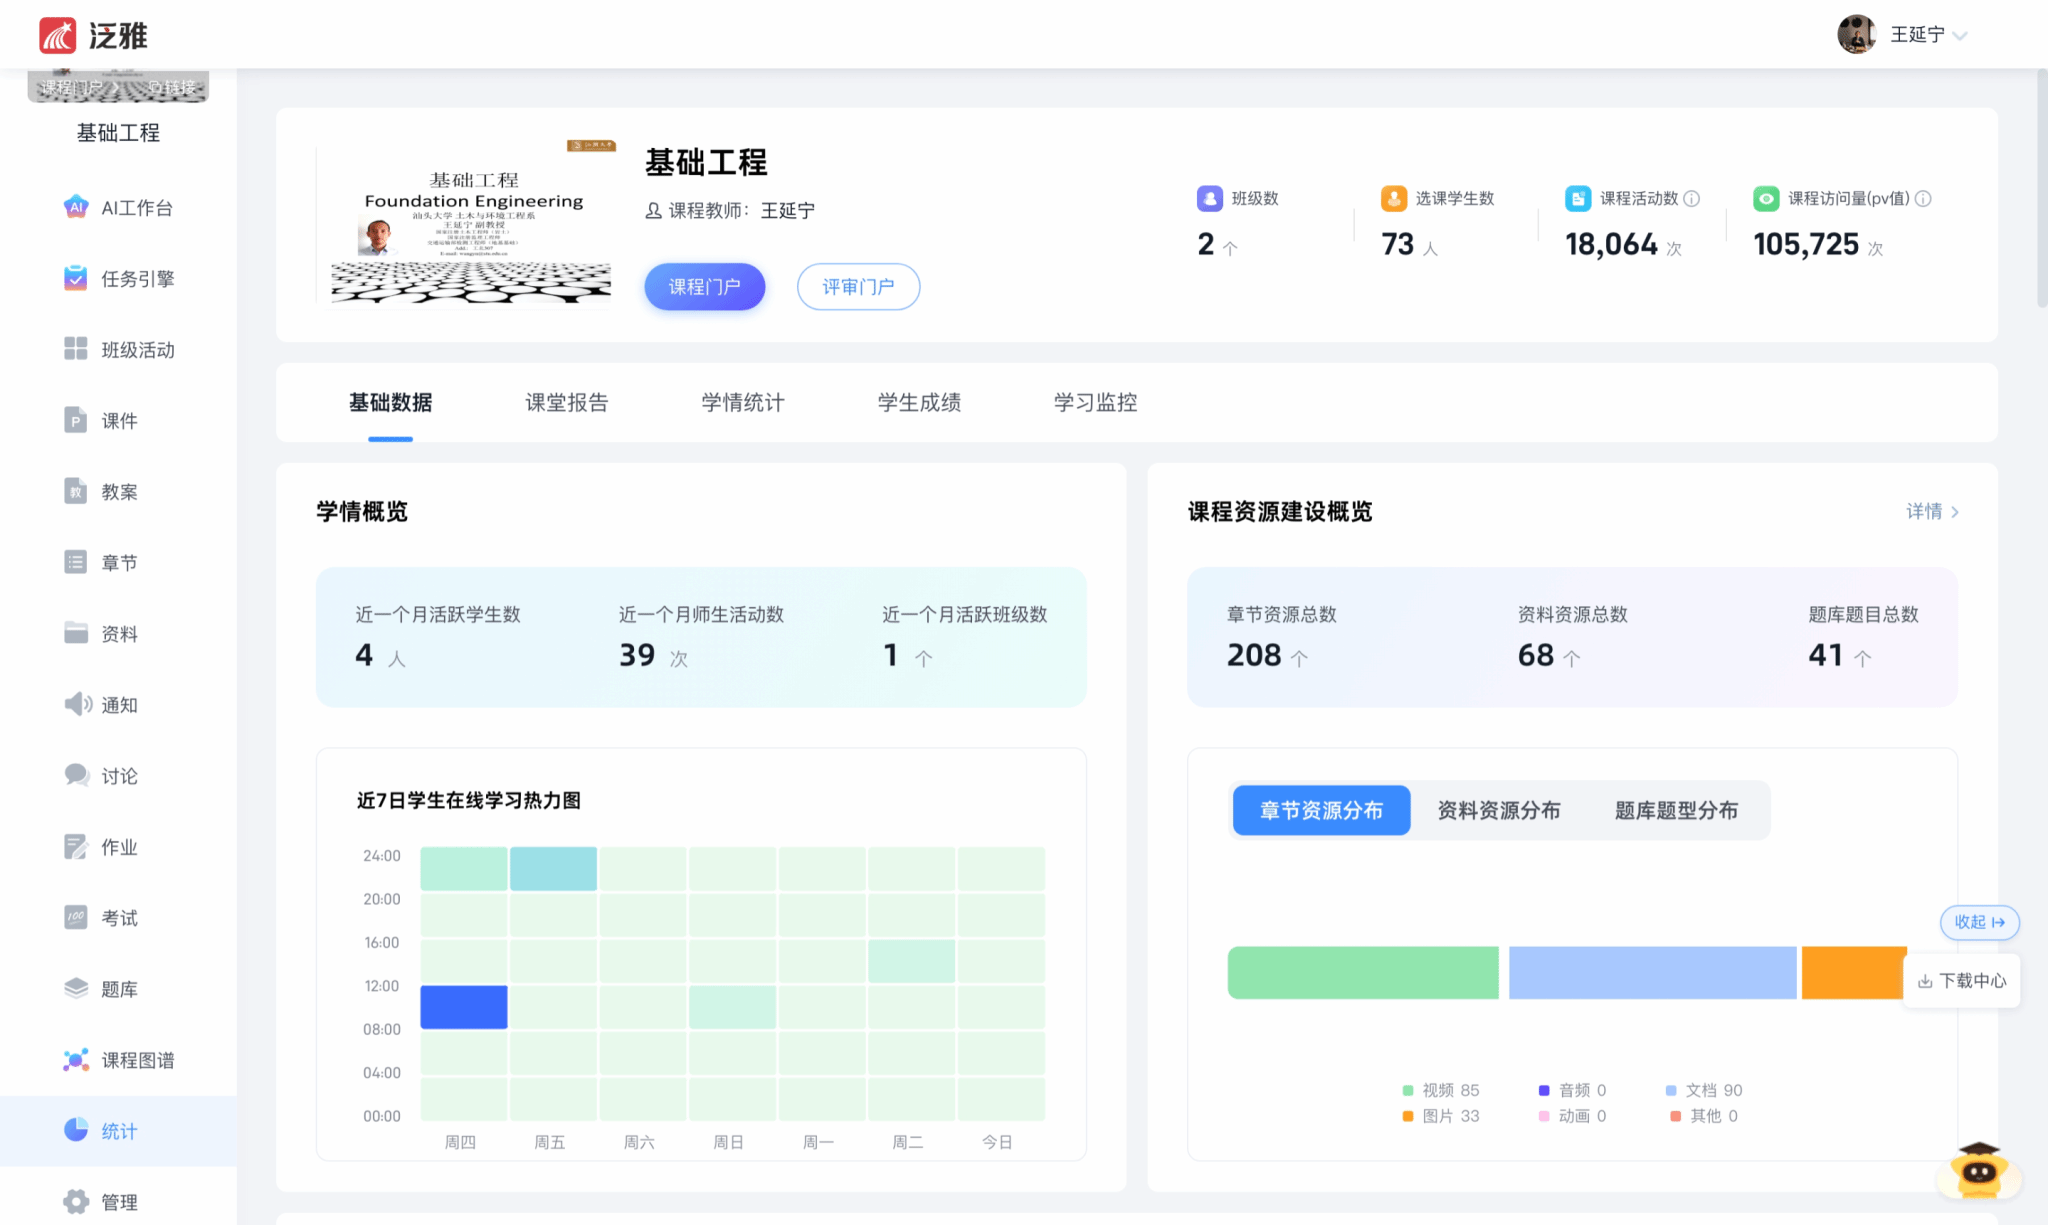Expand the 王延宁 user dropdown
Viewport: 2048px width, 1225px height.
click(x=1960, y=35)
